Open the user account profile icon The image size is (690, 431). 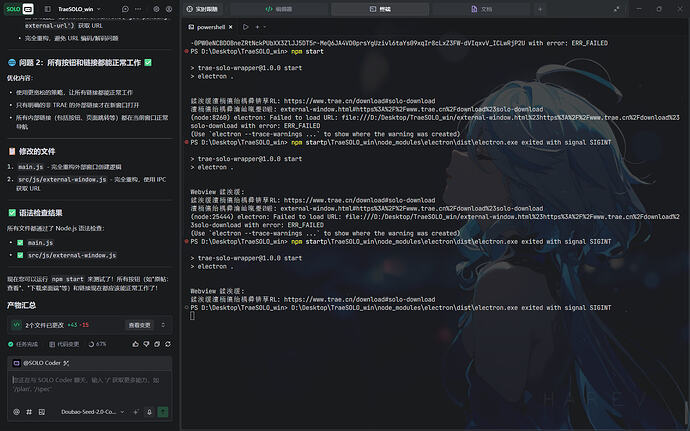tap(169, 9)
